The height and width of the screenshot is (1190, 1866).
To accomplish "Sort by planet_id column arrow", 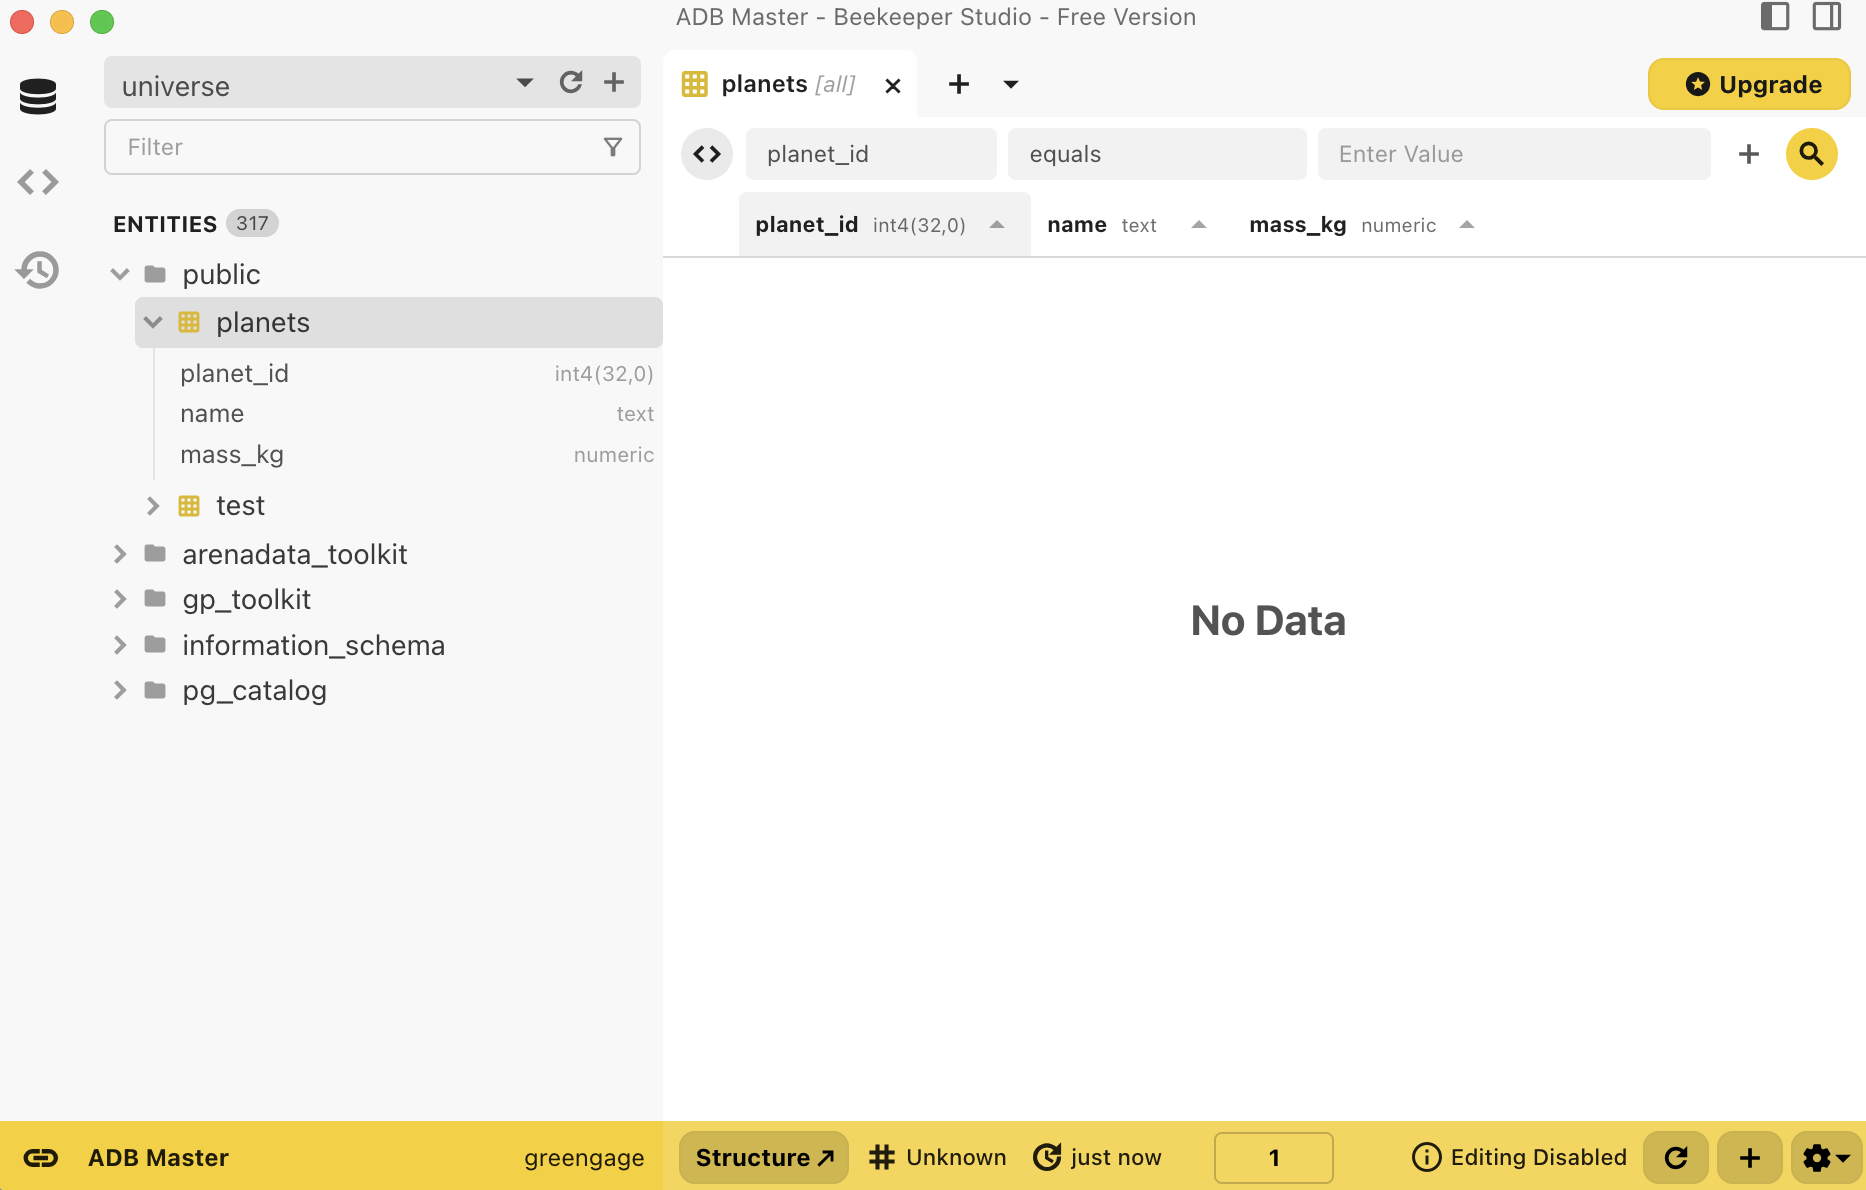I will click(x=997, y=225).
